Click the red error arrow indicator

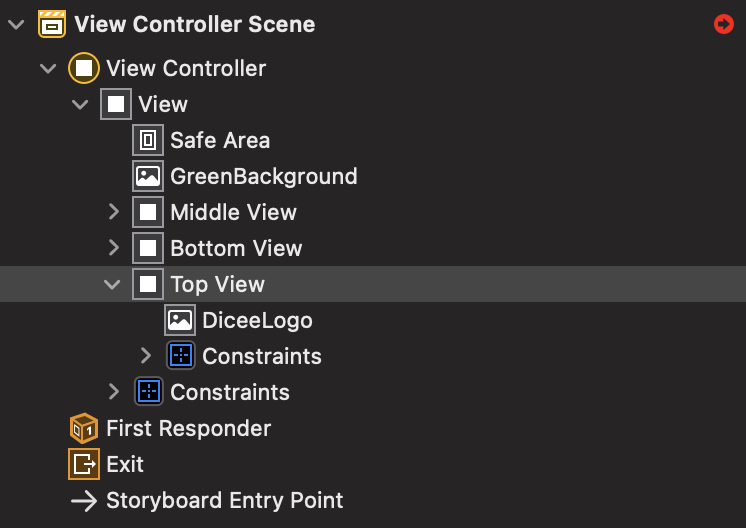724,24
